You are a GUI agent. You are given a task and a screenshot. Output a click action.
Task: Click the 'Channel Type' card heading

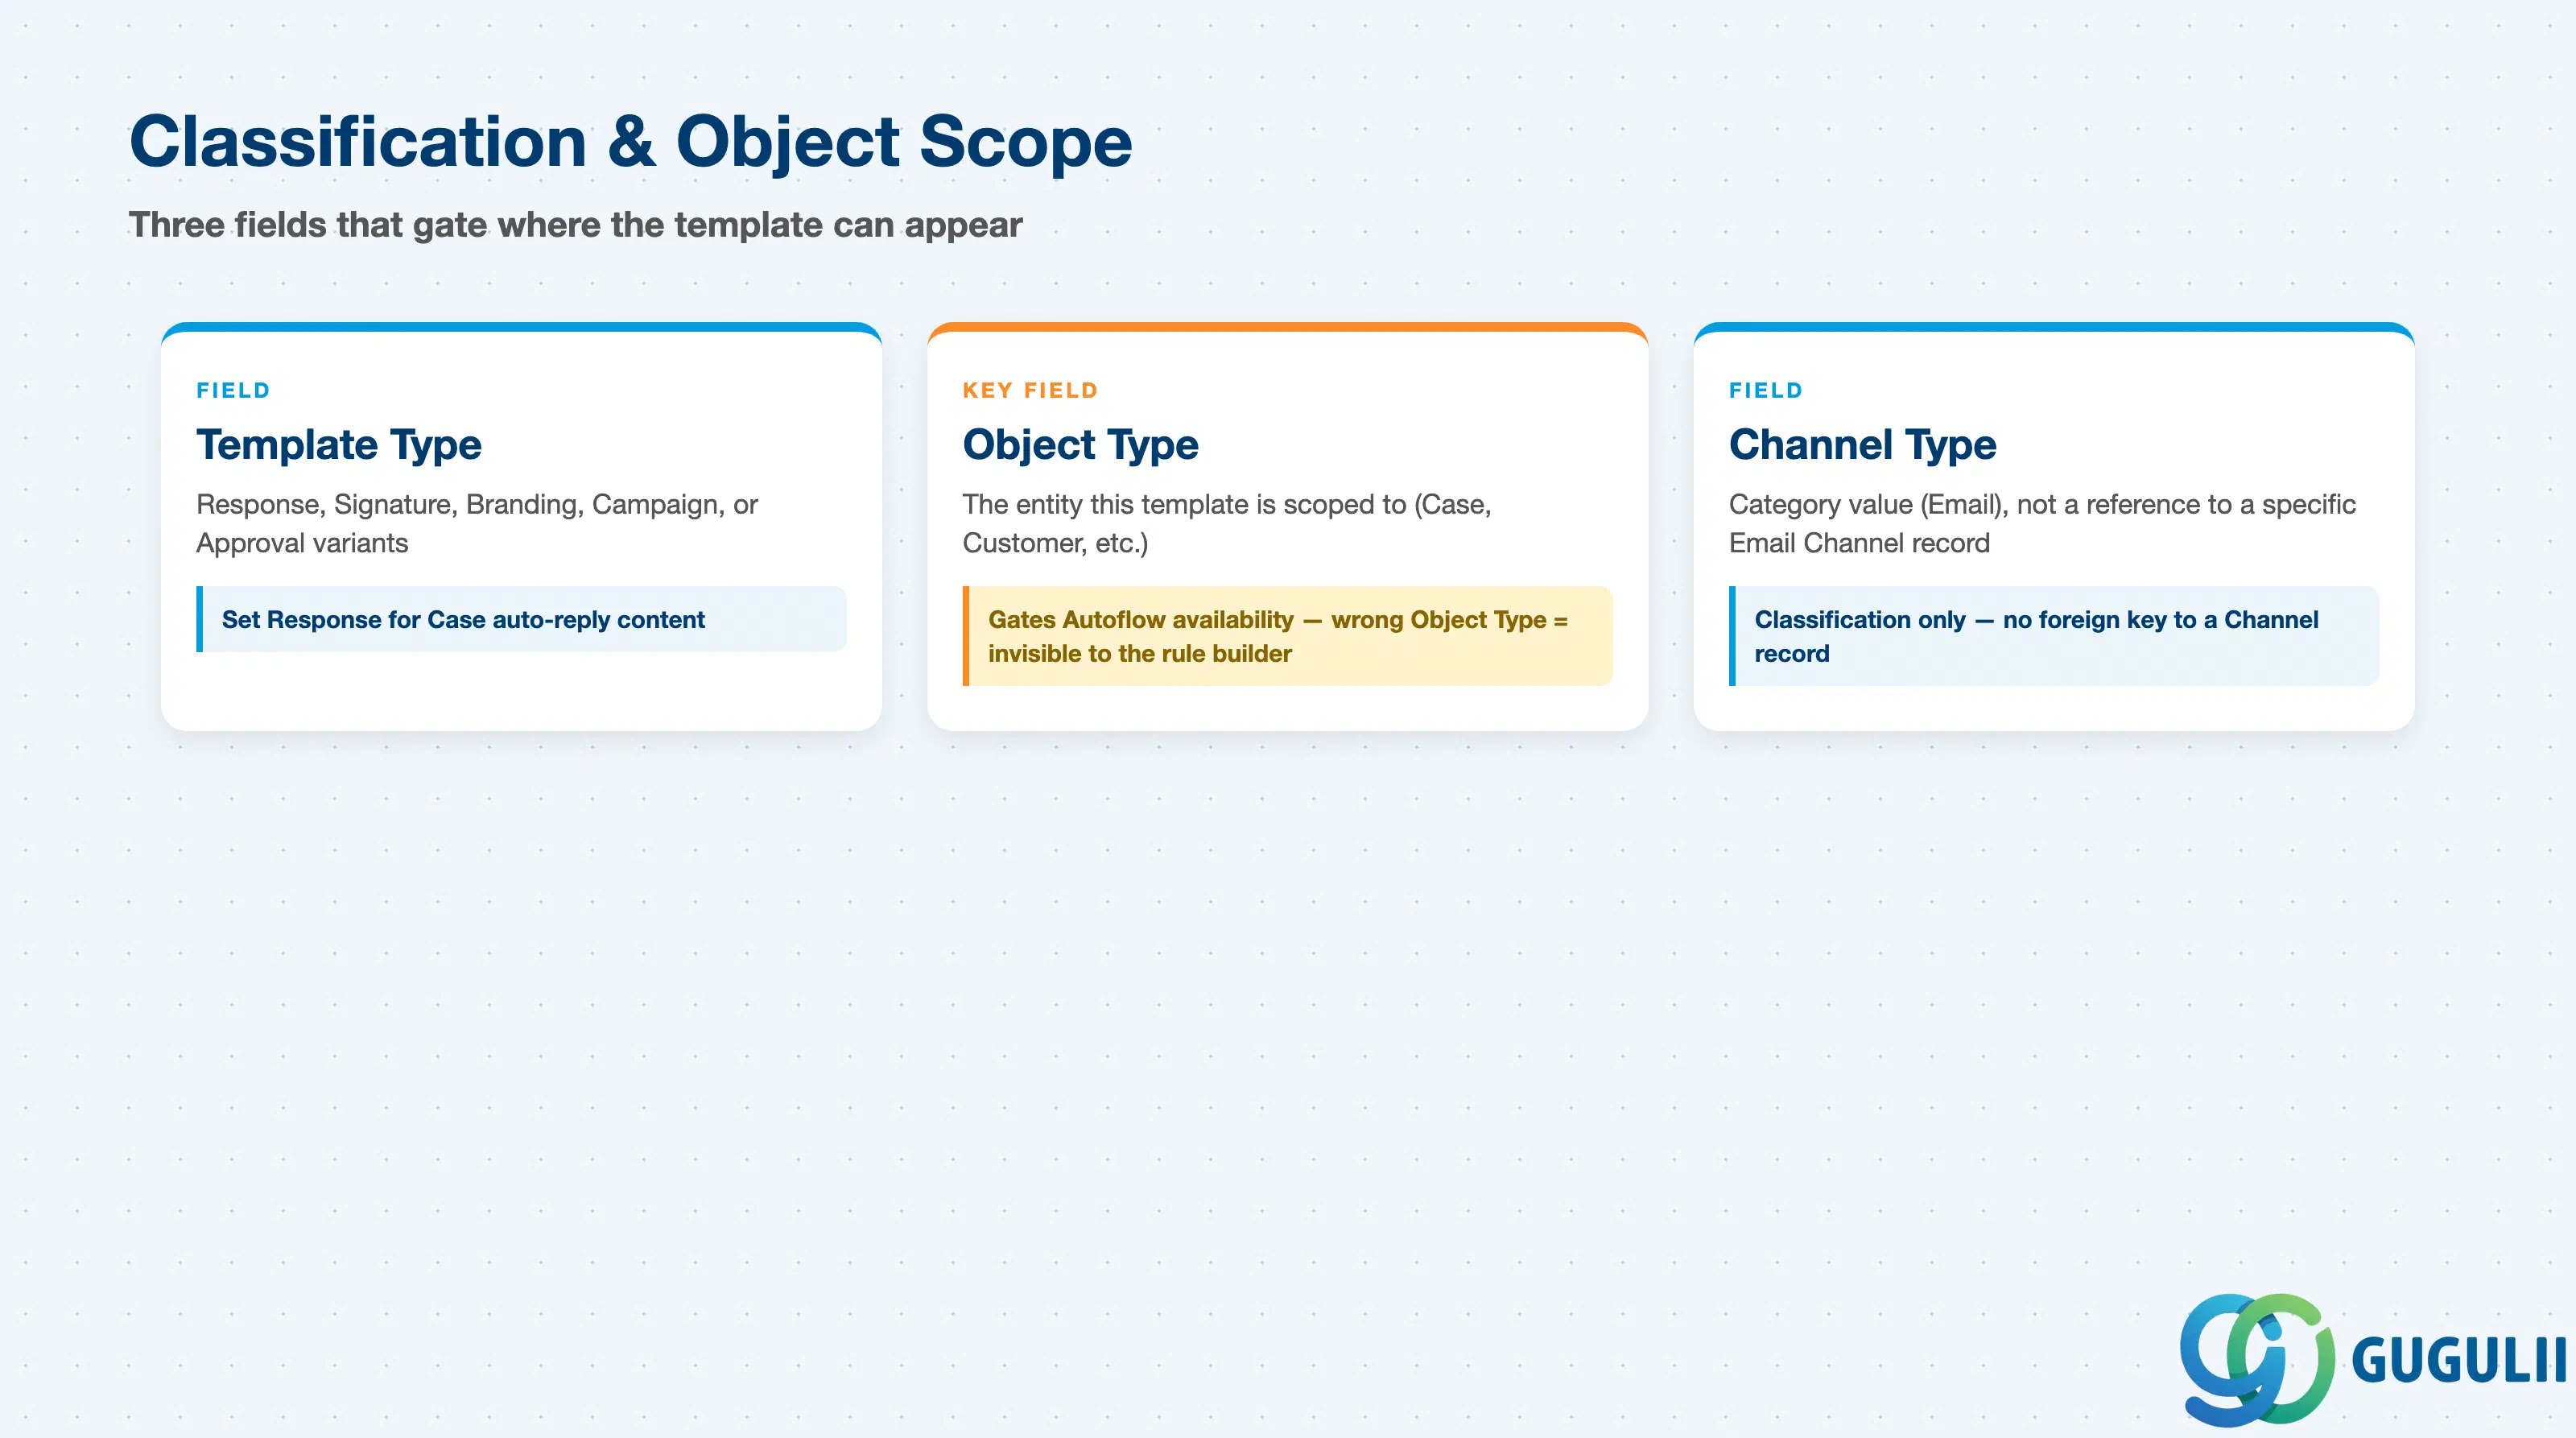pos(1862,444)
